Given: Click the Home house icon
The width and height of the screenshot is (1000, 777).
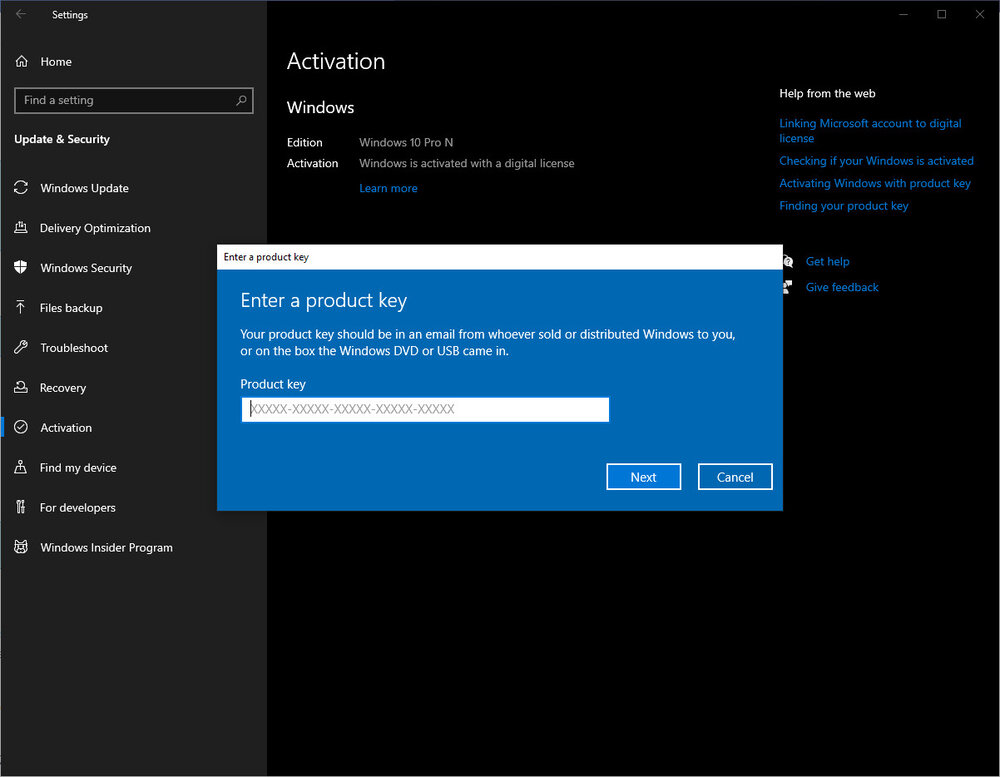Looking at the screenshot, I should 22,61.
